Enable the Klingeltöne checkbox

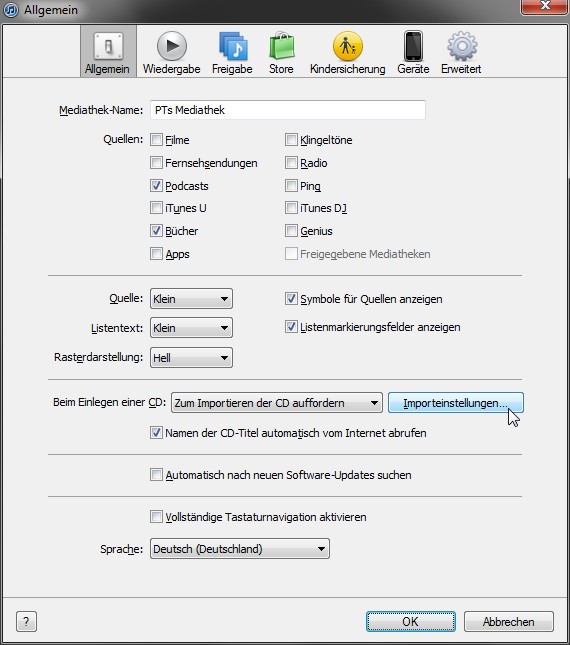tap(291, 140)
